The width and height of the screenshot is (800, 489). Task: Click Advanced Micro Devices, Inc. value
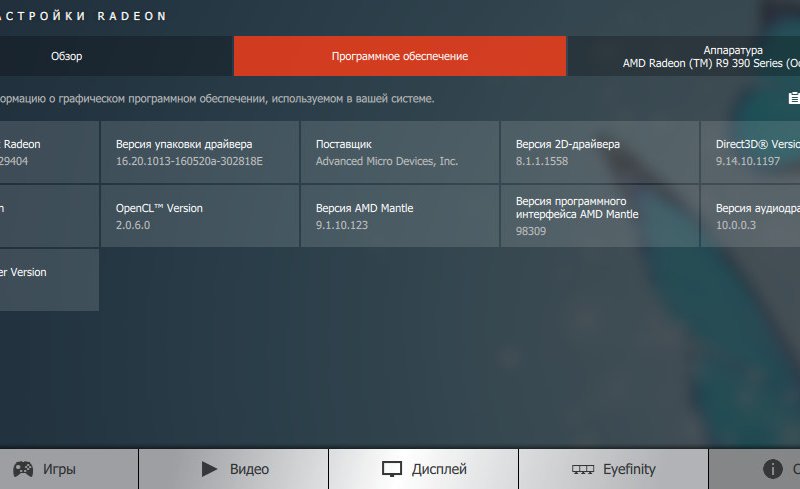(x=387, y=161)
